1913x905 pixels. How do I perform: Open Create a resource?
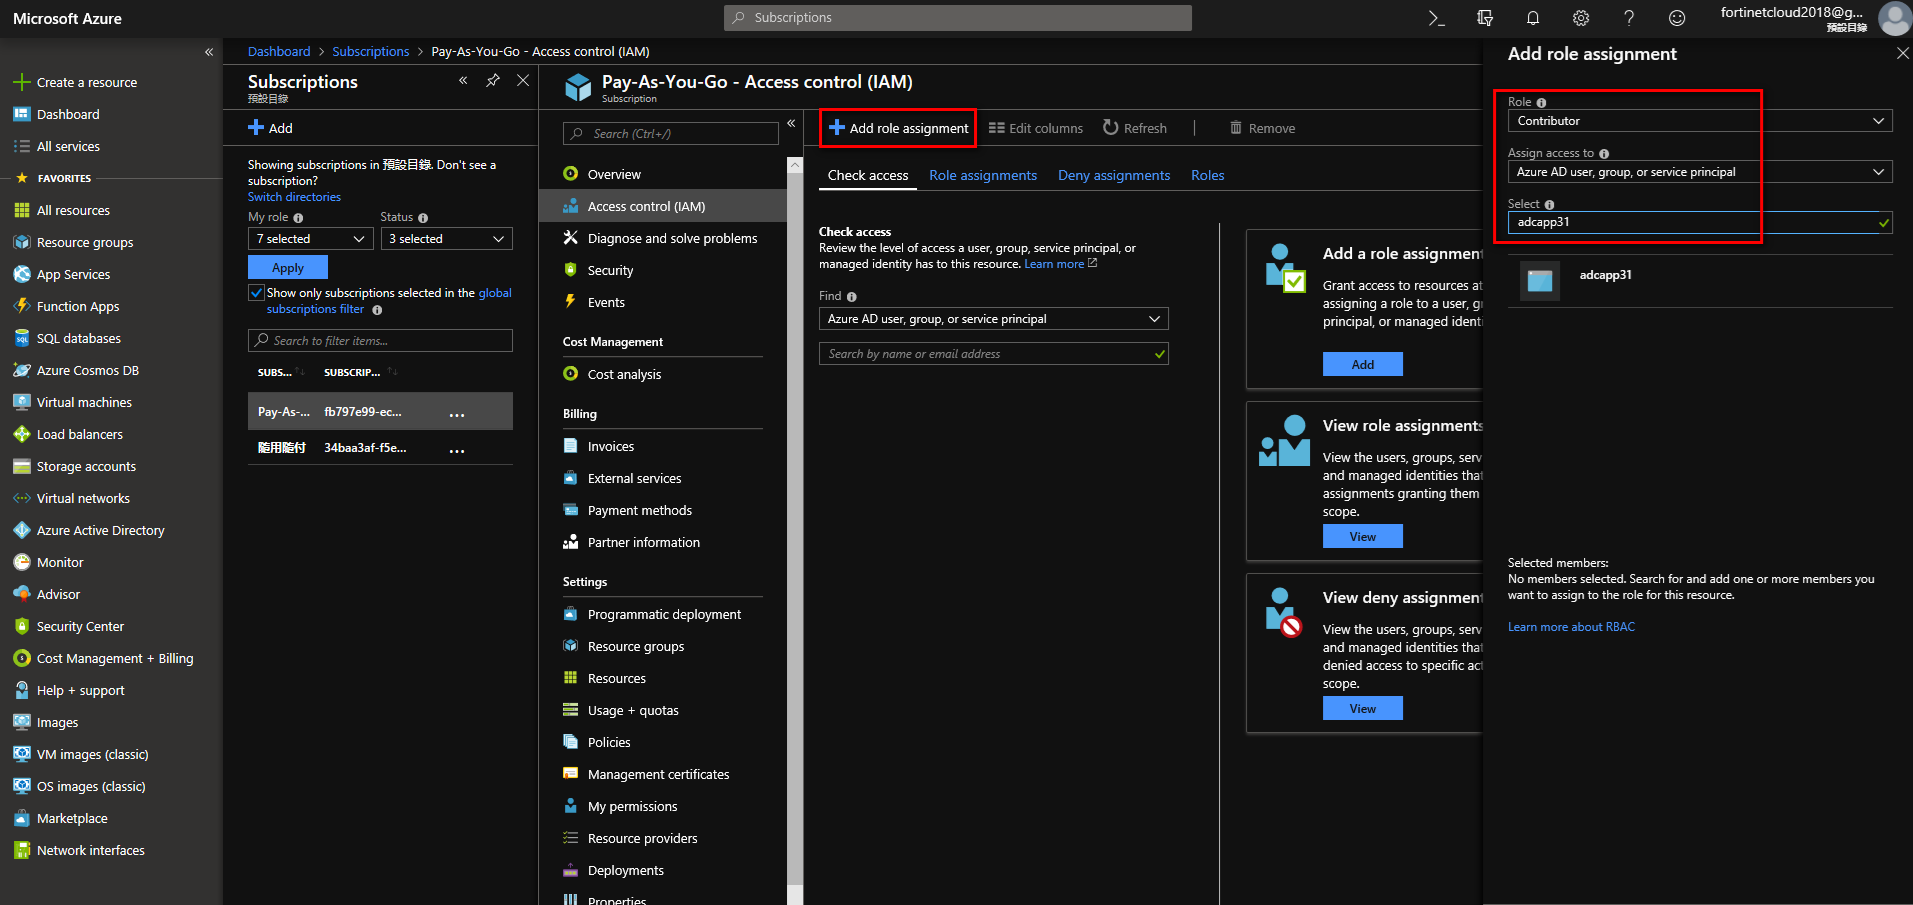(87, 82)
